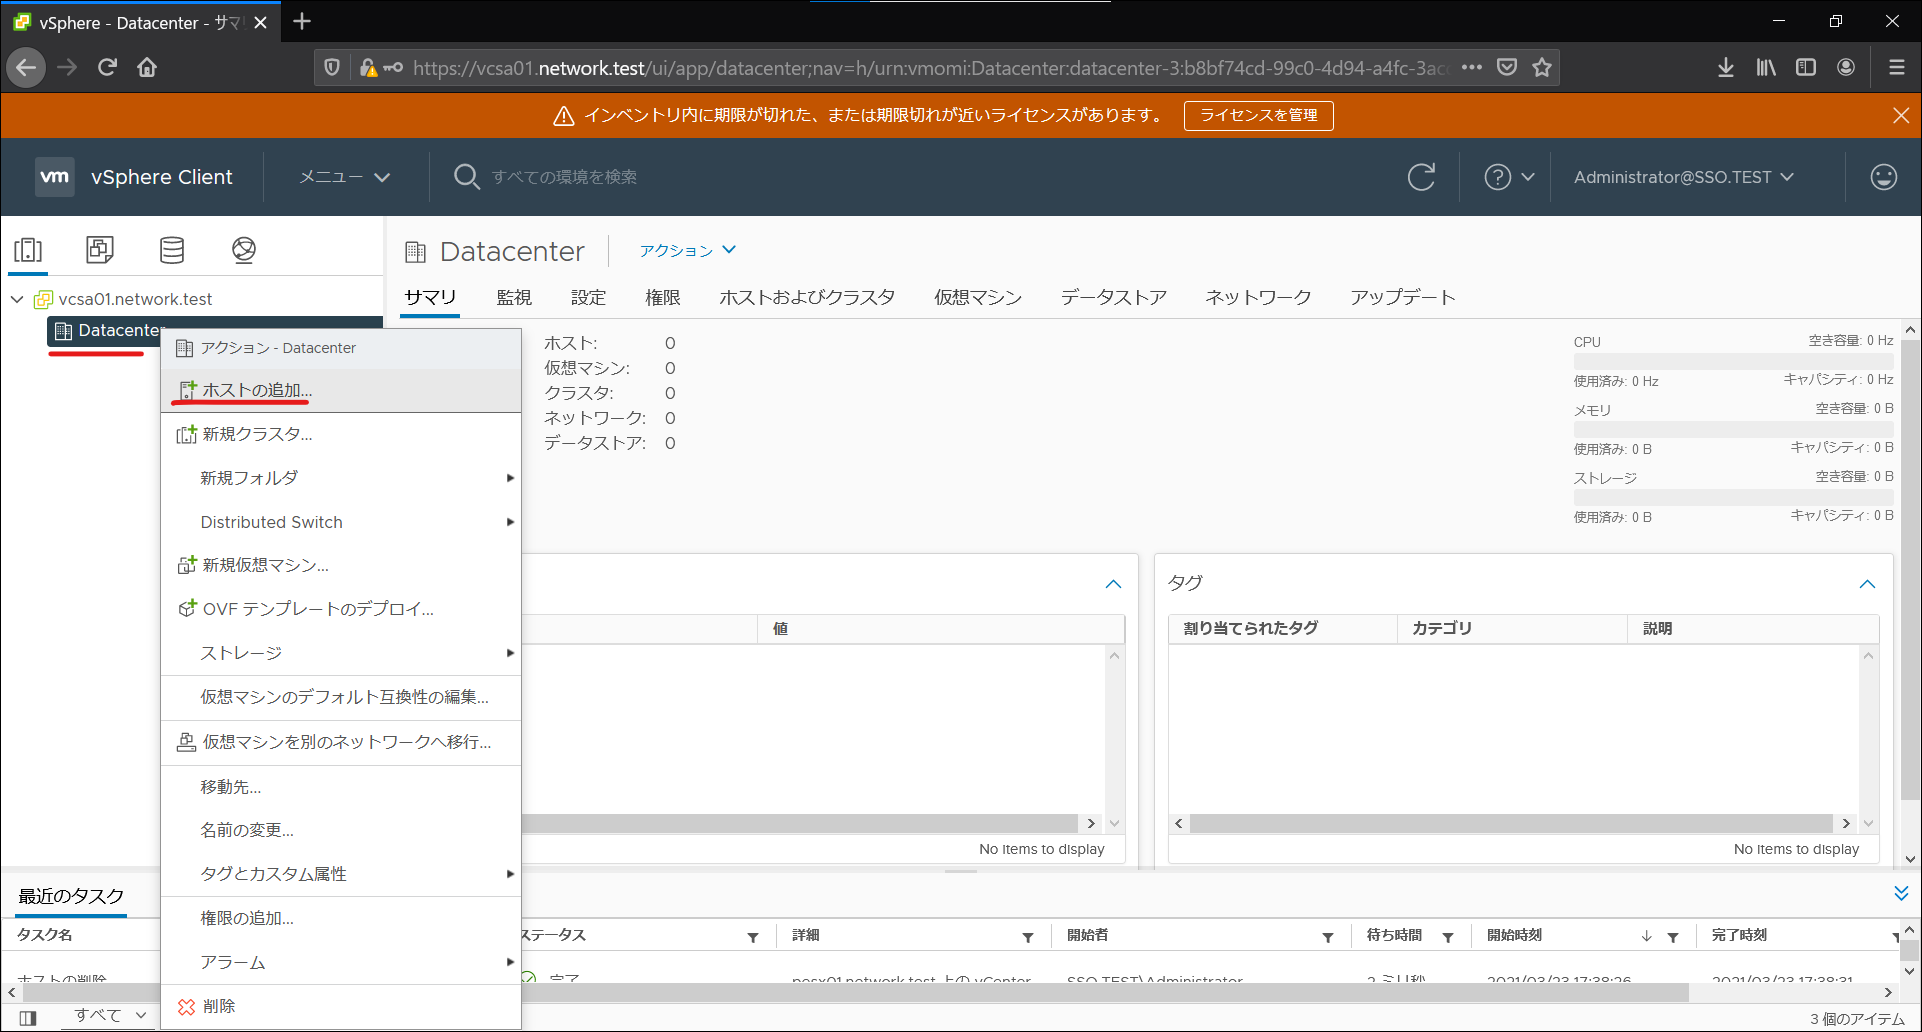Choose 移動先 menu entry

341,787
